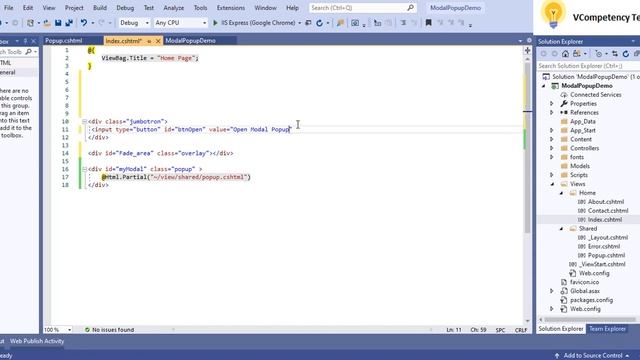Open the File menu

click(x=9, y=8)
